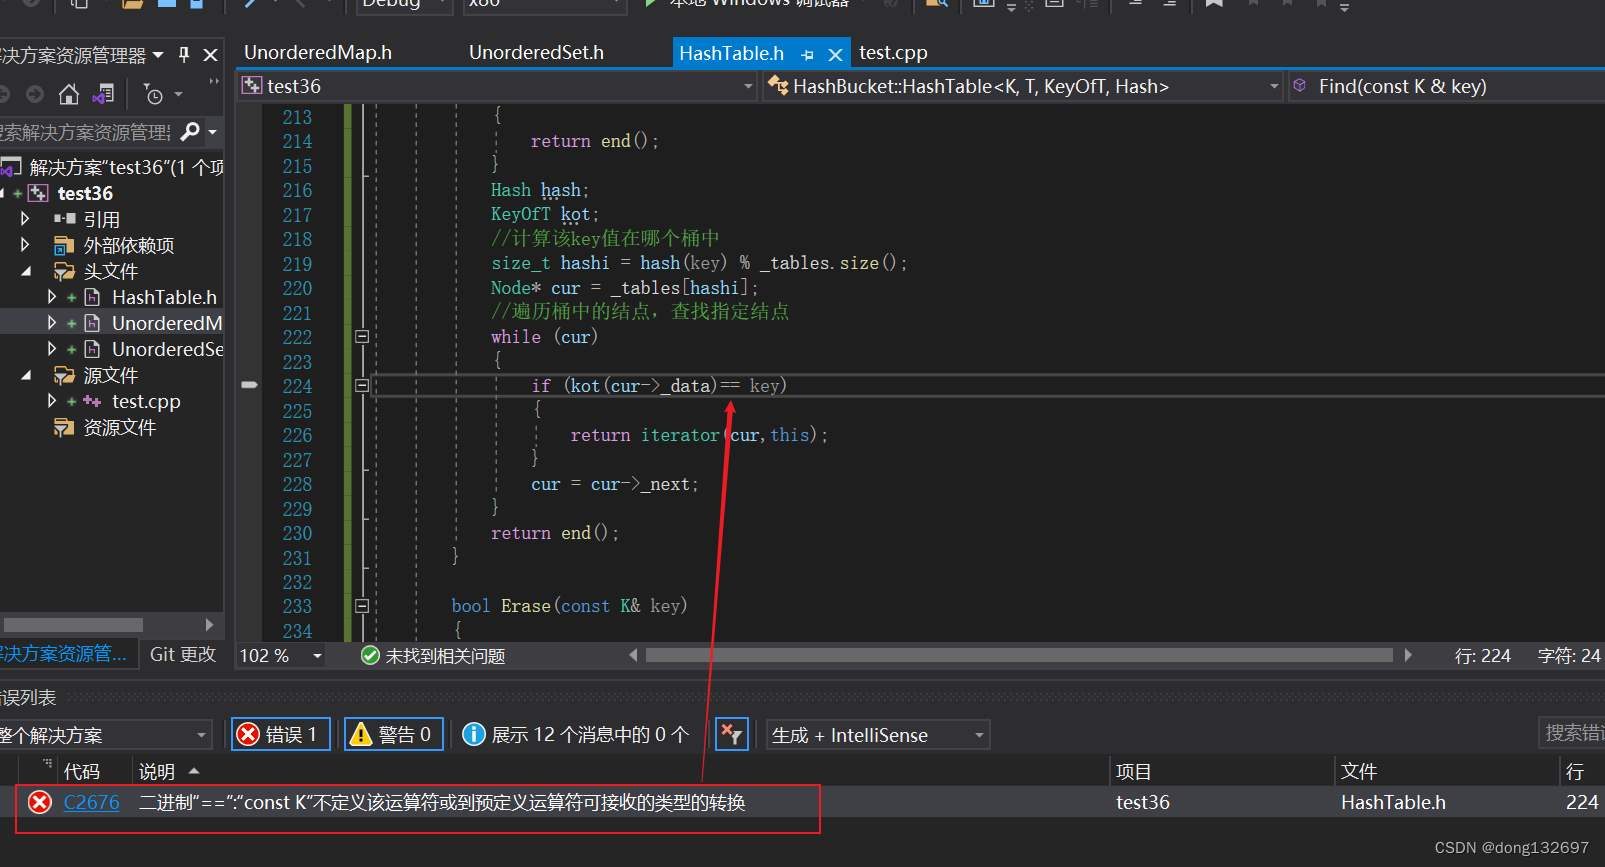Toggle auto-hide pin on Solution Explorer
1605x867 pixels.
coord(184,55)
